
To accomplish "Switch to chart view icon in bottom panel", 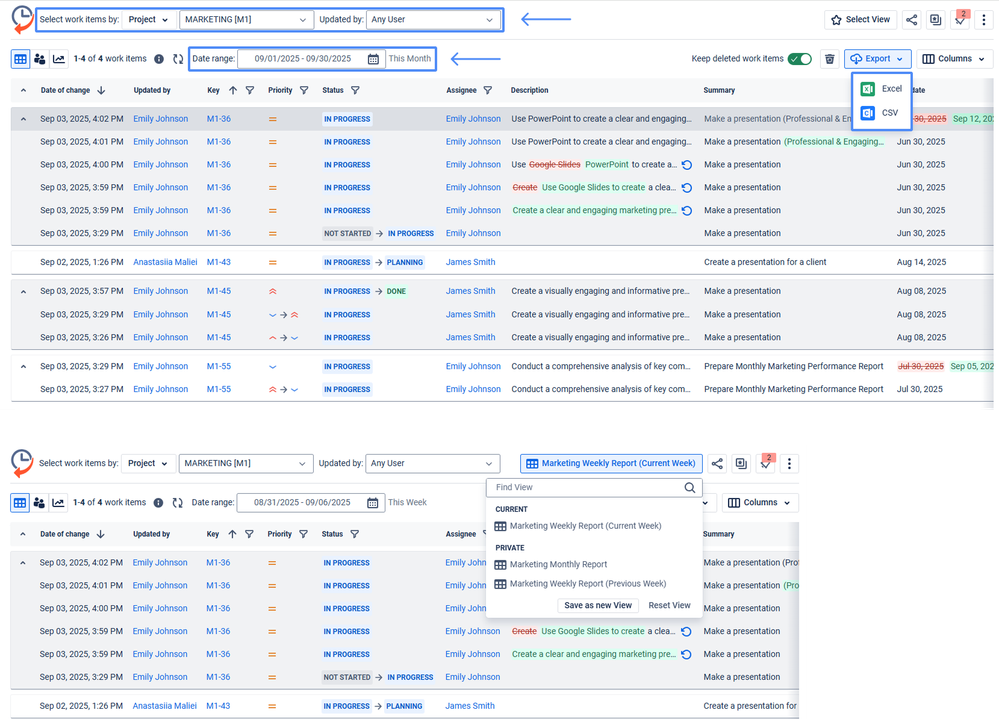I will (58, 502).
